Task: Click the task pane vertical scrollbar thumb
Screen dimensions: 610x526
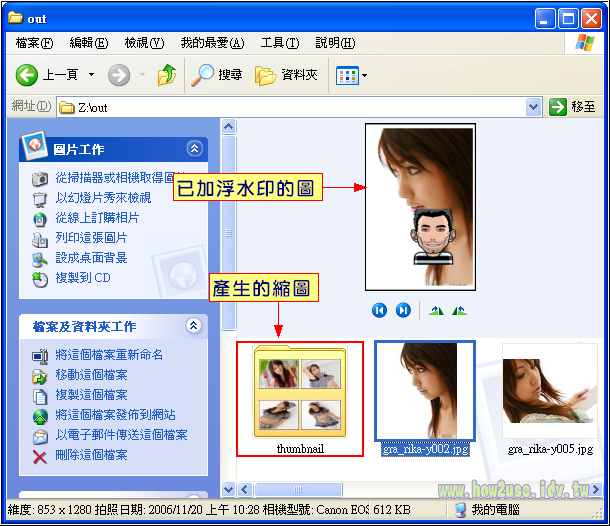Action: 228,233
